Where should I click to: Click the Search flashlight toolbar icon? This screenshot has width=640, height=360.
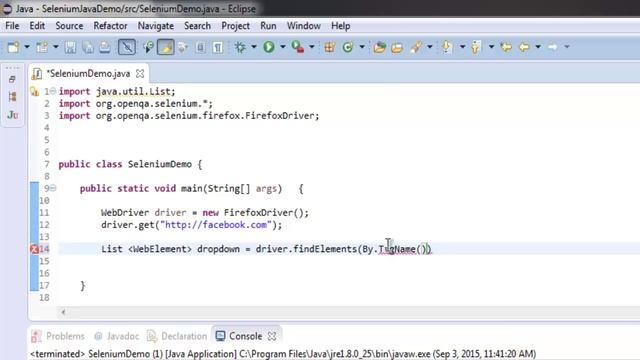(x=416, y=47)
